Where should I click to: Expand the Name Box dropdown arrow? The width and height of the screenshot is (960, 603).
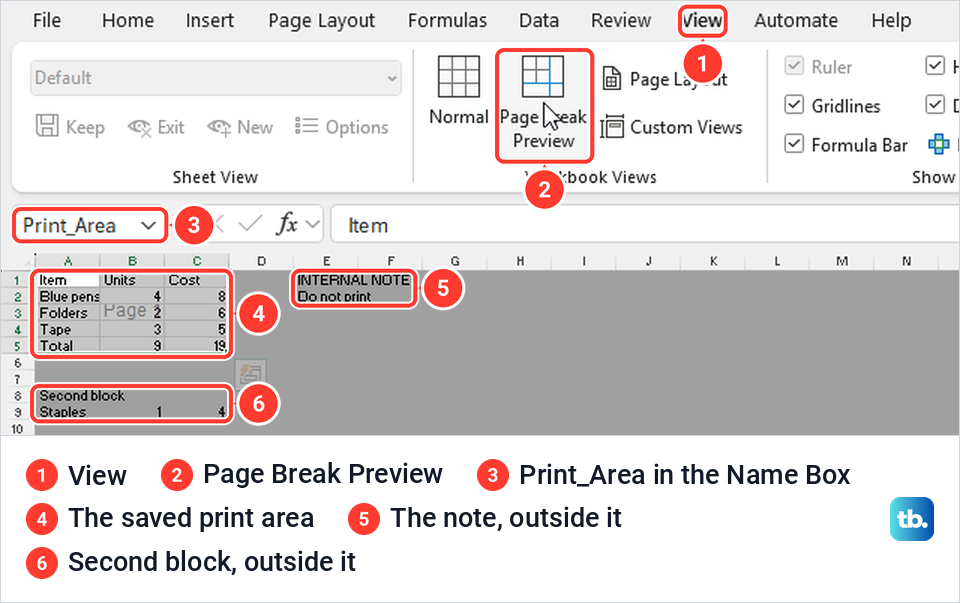pos(148,225)
